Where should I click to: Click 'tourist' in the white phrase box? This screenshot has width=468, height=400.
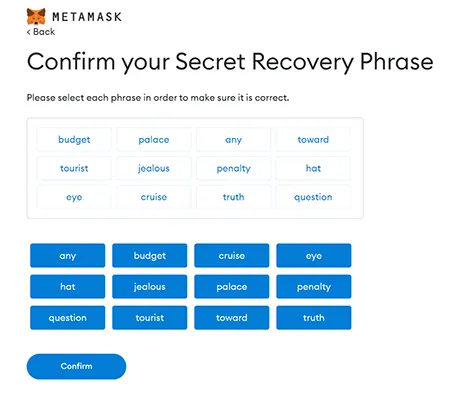tap(74, 168)
